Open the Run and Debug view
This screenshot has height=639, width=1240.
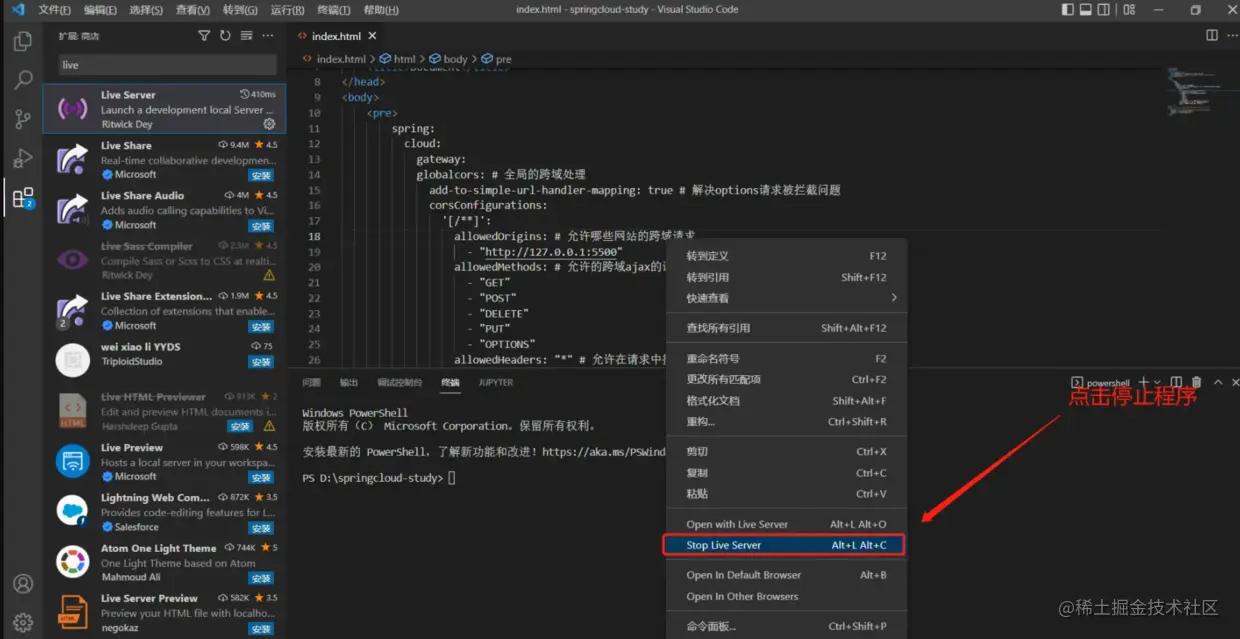click(x=22, y=158)
